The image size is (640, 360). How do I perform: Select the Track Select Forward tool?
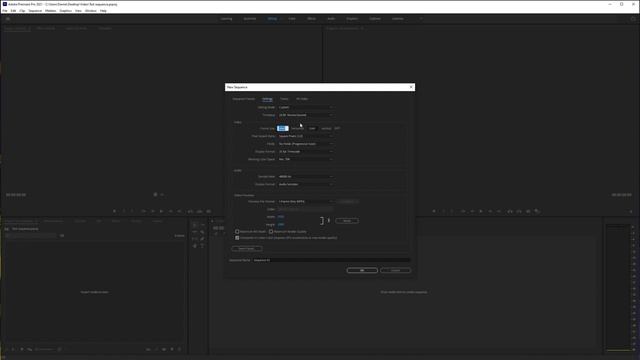tap(202, 225)
